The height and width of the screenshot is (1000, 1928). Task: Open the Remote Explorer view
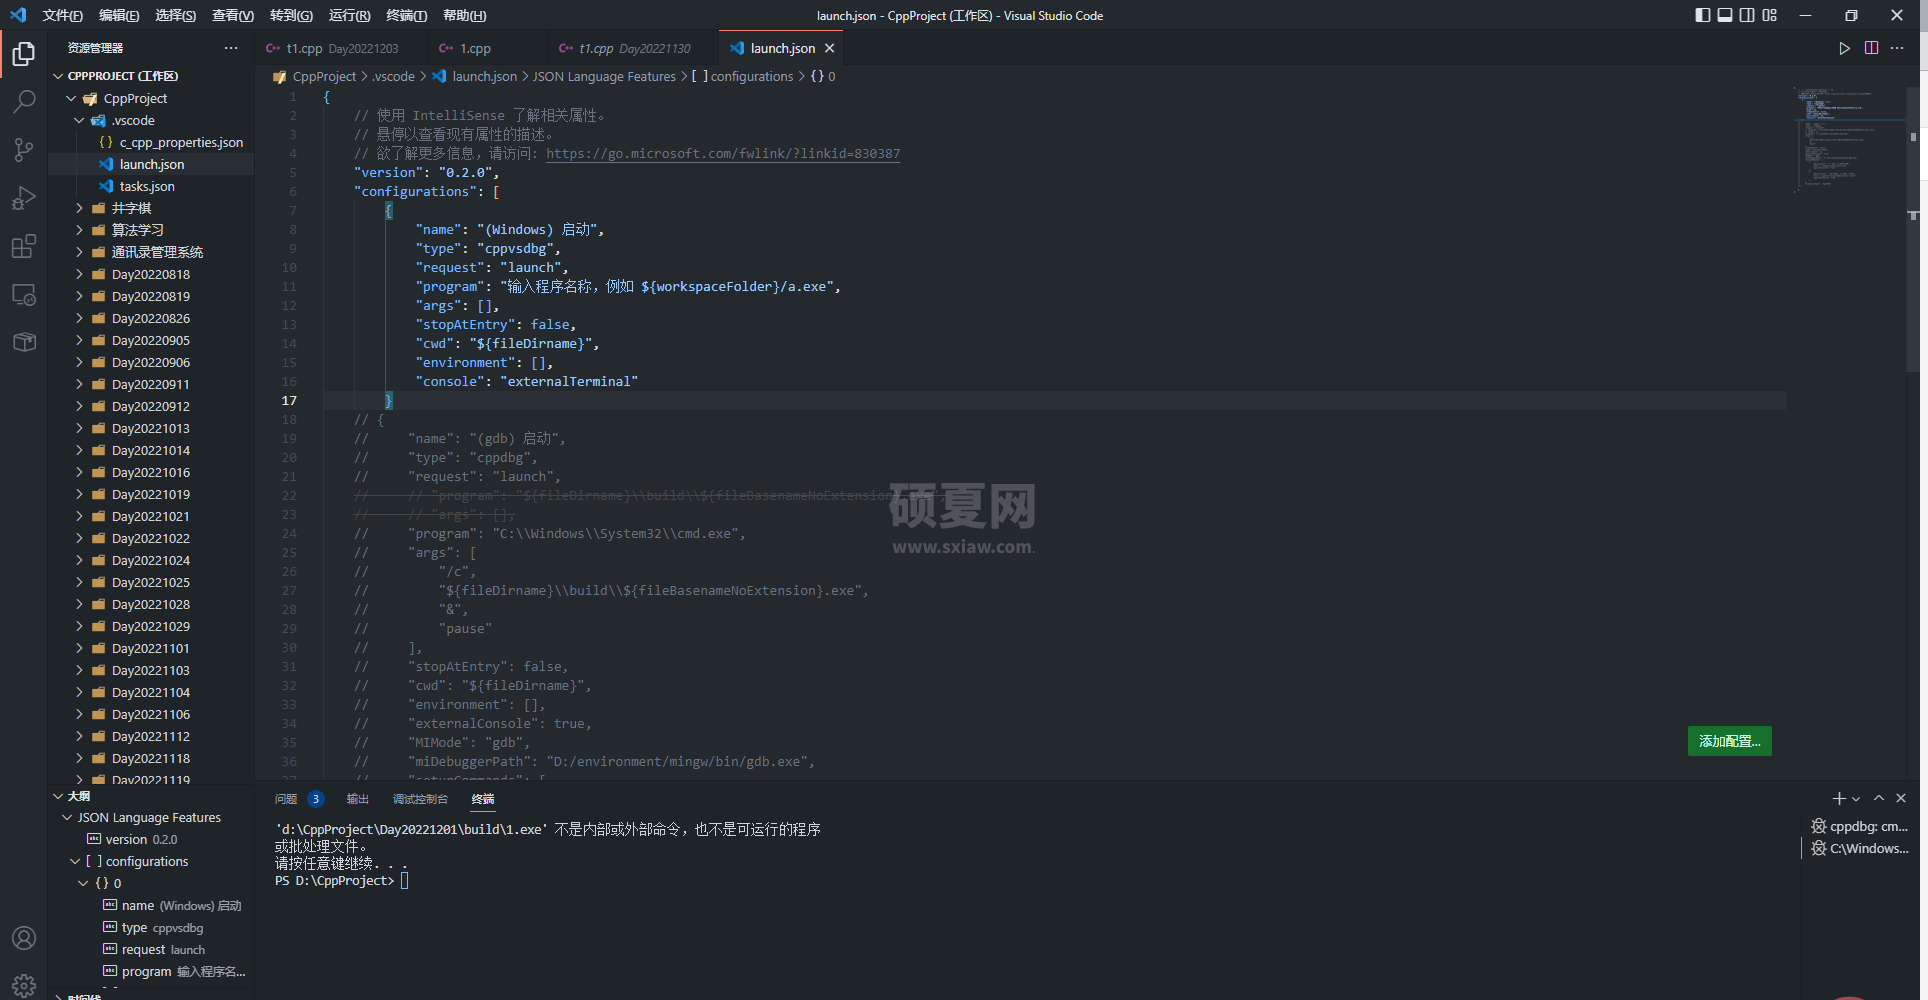tap(24, 294)
